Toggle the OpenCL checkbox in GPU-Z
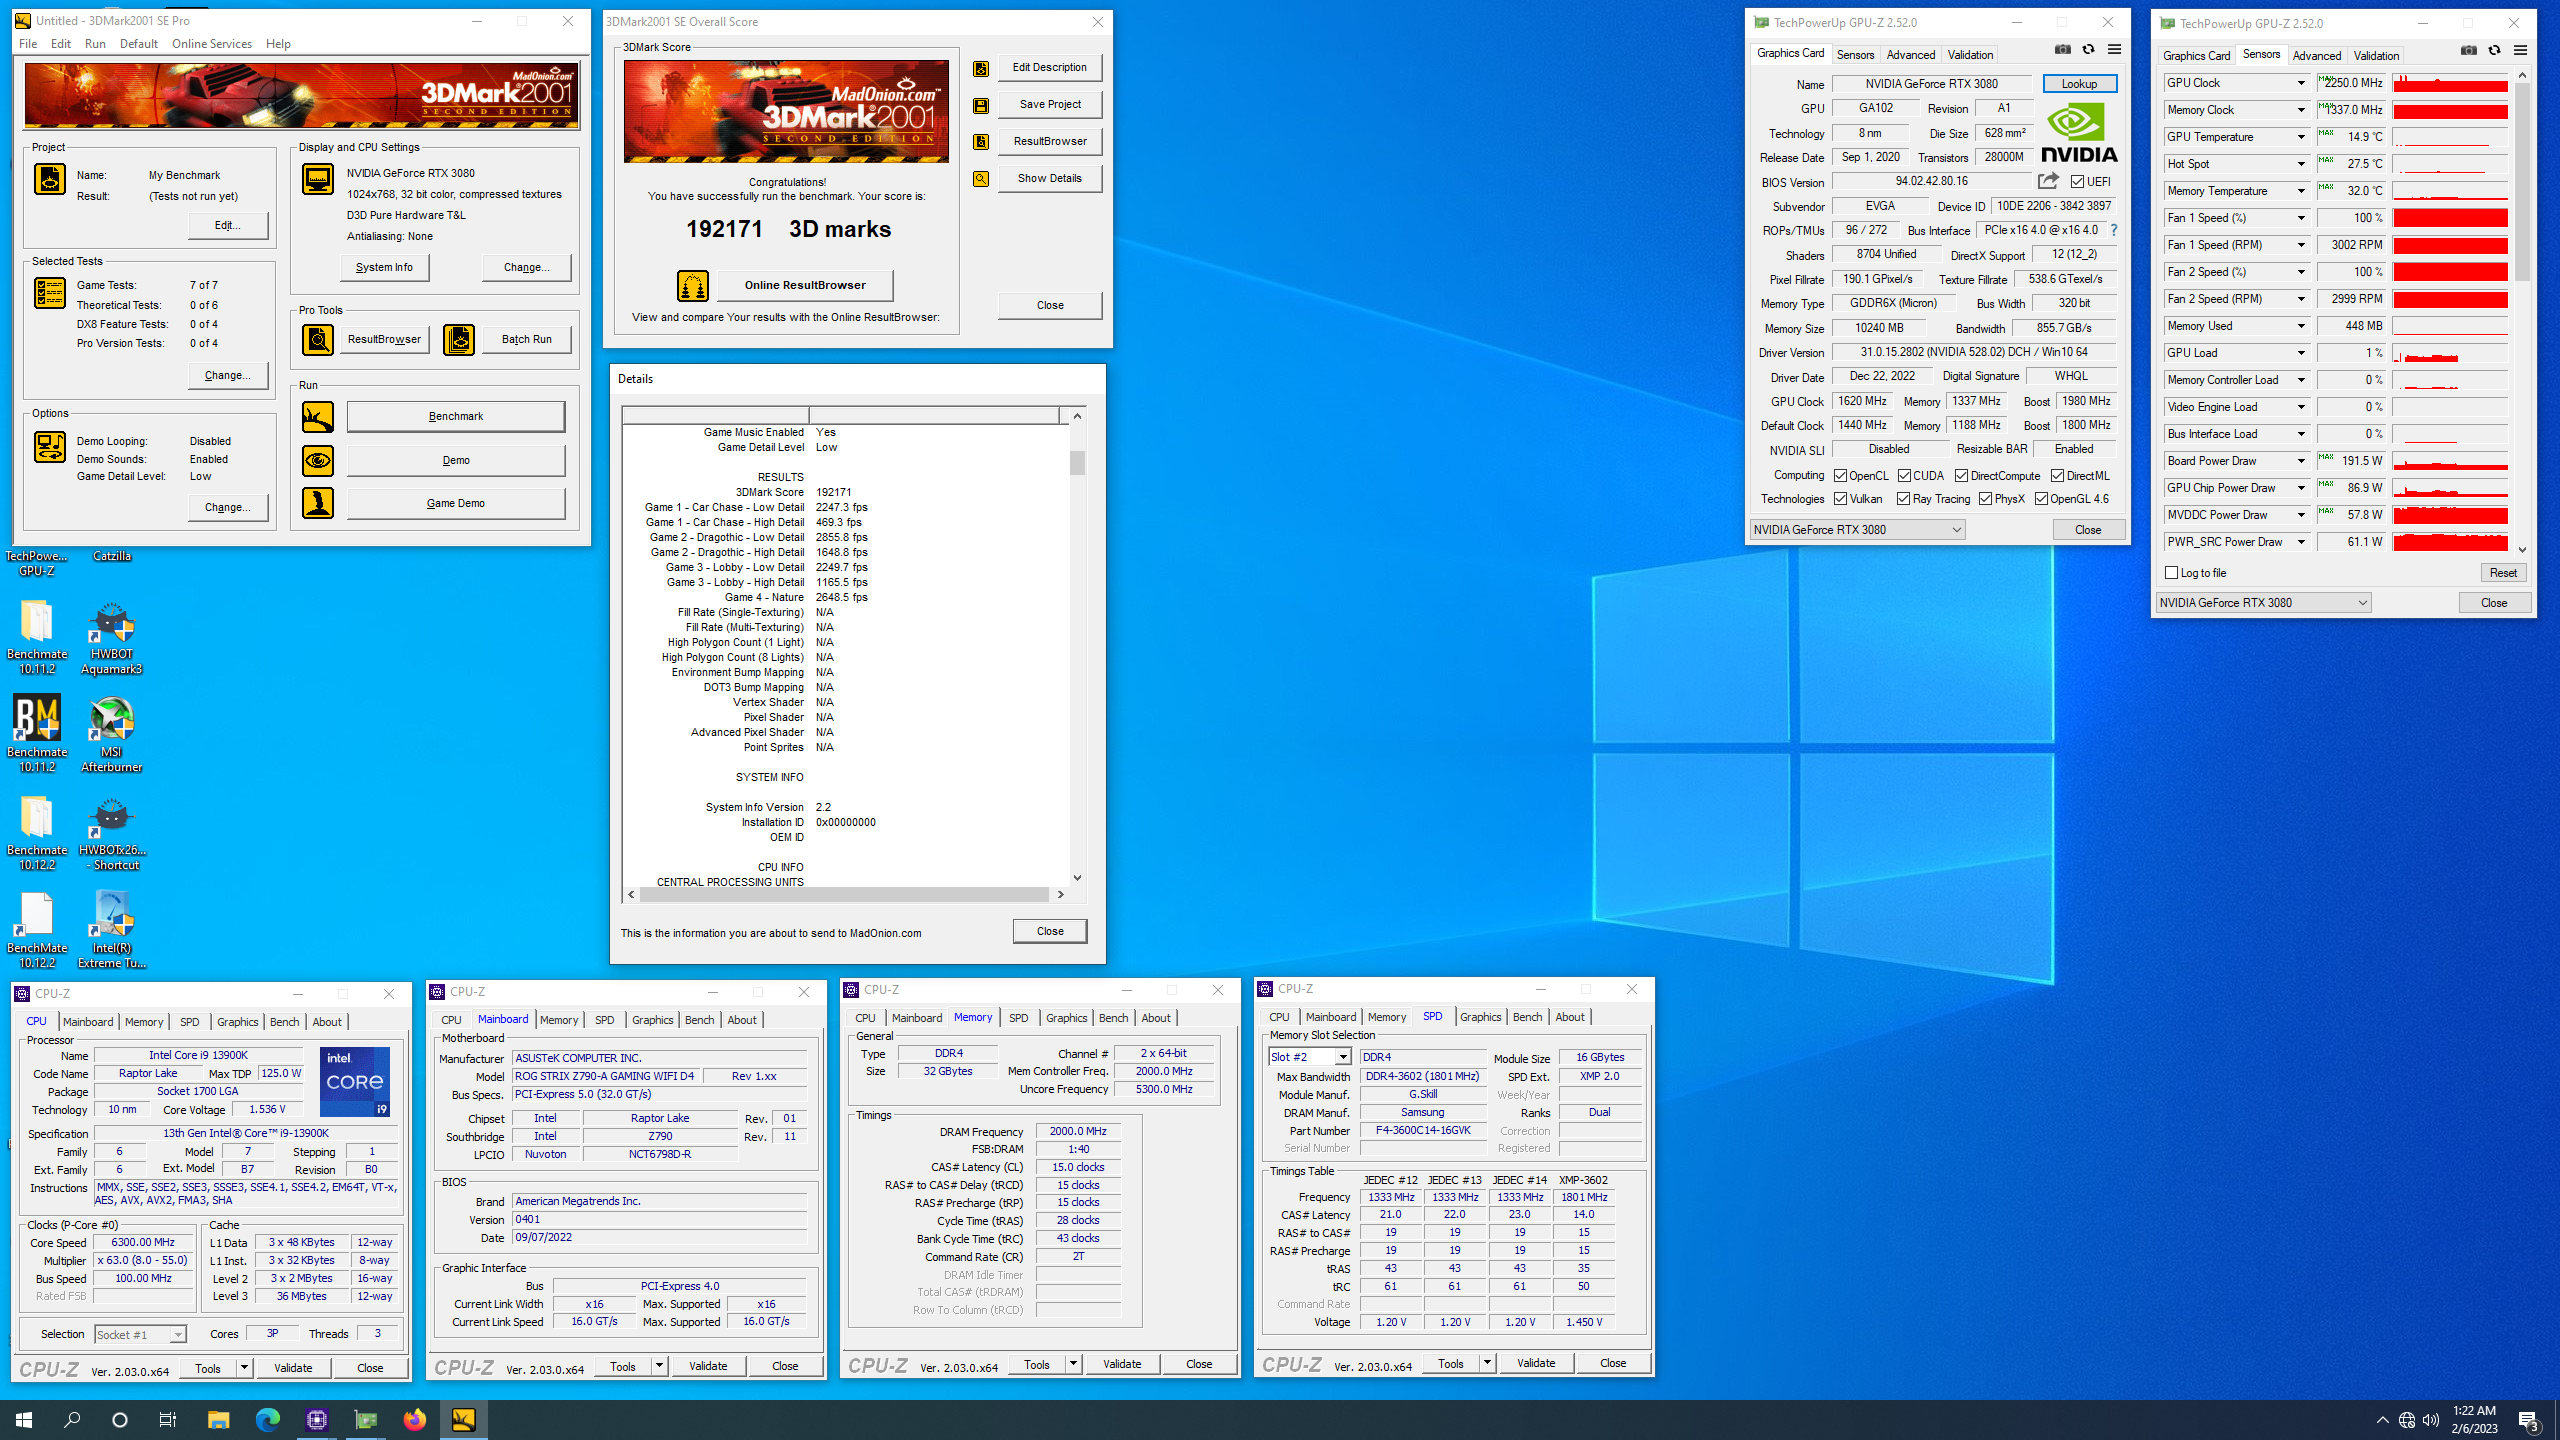2560x1440 pixels. (1840, 476)
